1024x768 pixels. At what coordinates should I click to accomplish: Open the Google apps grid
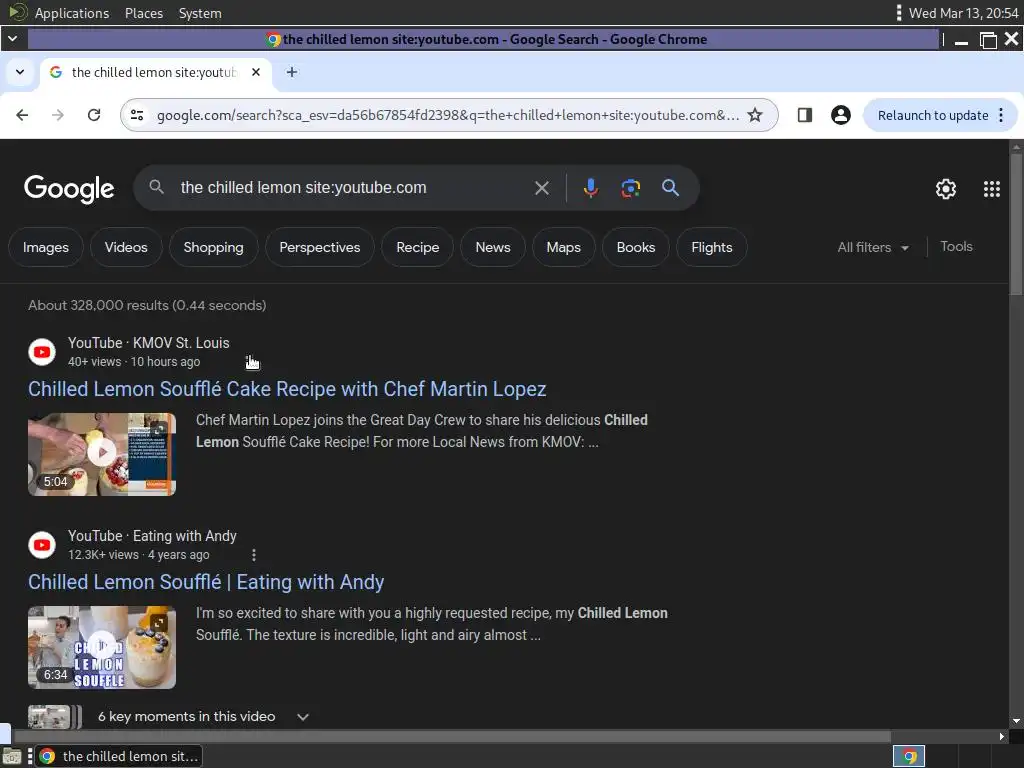point(991,189)
